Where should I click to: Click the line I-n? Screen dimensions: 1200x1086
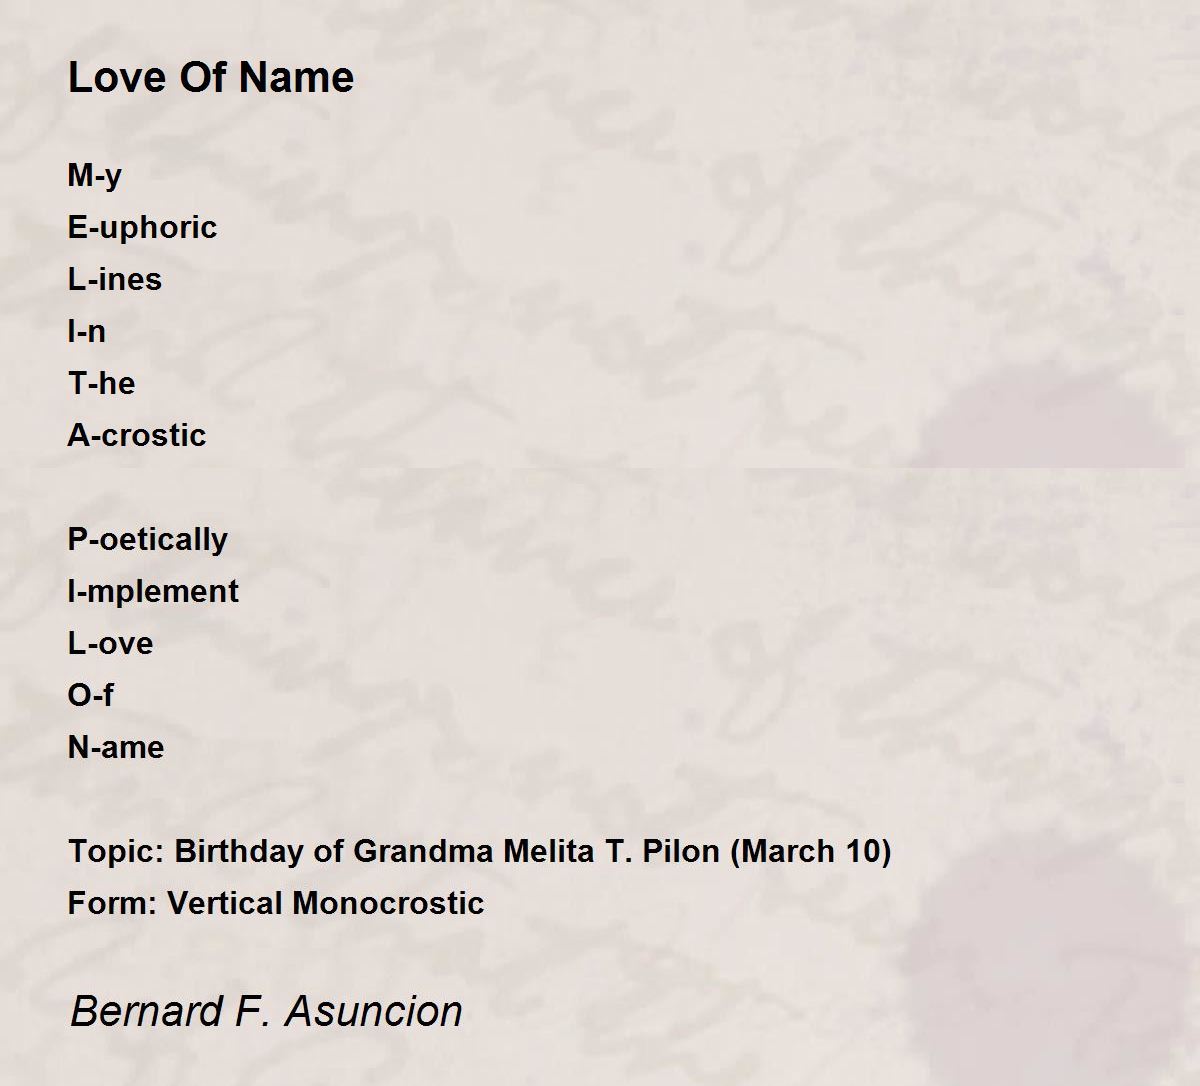coord(87,331)
